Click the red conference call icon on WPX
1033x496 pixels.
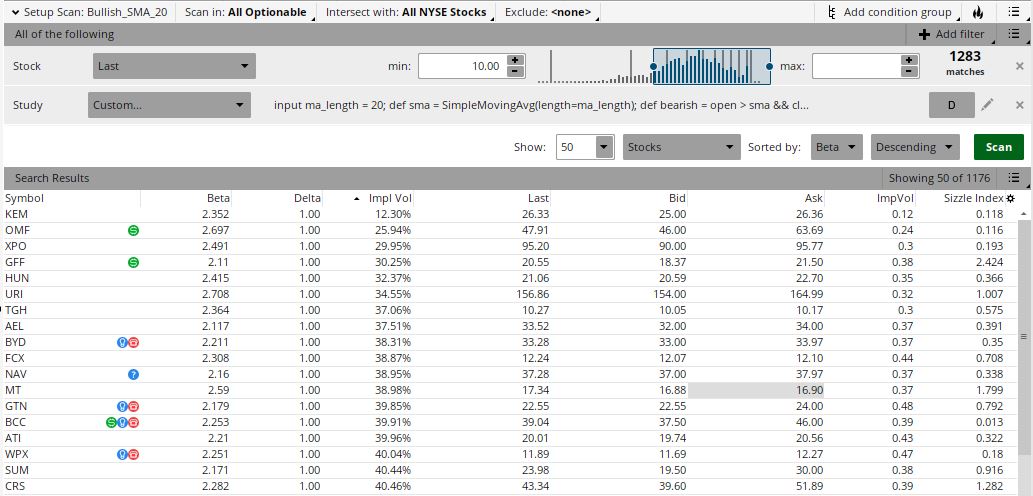(133, 454)
